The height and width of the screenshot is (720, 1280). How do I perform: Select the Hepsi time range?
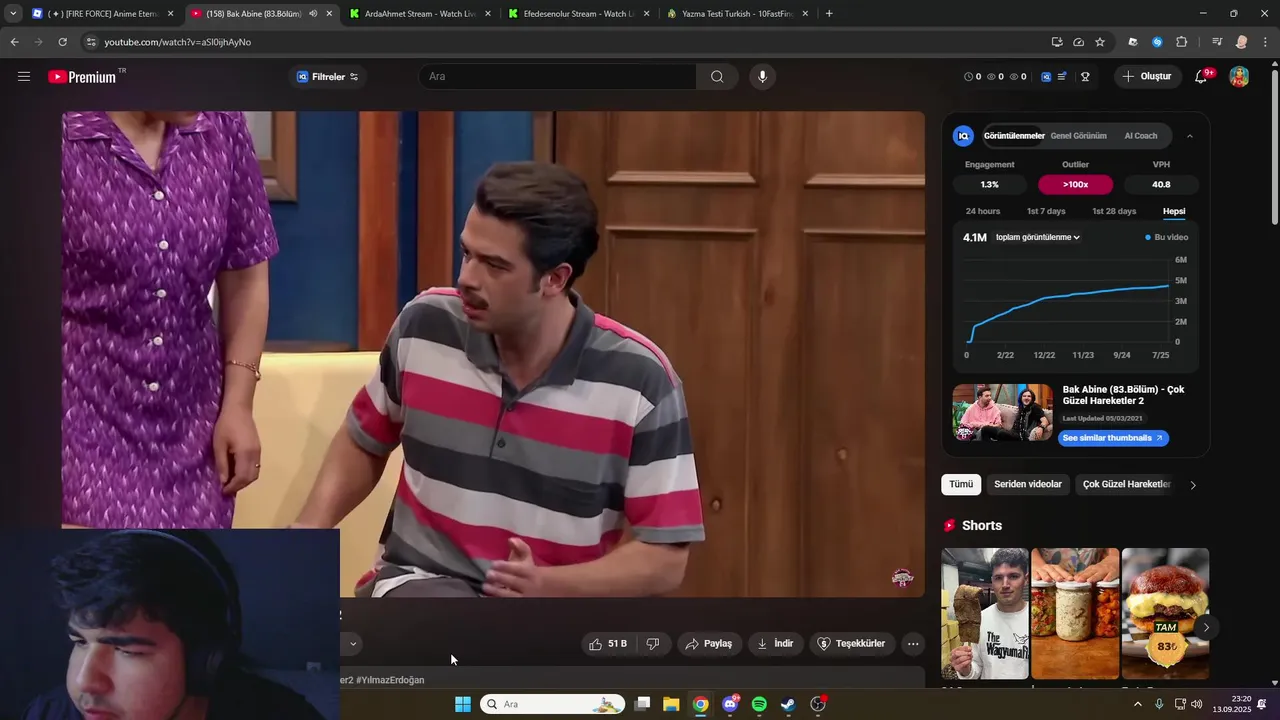click(x=1174, y=211)
